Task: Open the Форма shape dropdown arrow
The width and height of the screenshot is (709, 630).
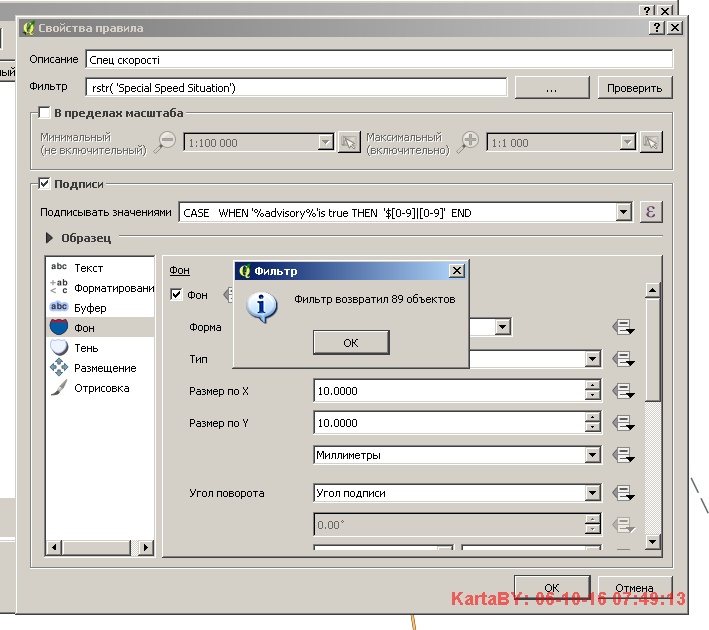Action: coord(502,327)
